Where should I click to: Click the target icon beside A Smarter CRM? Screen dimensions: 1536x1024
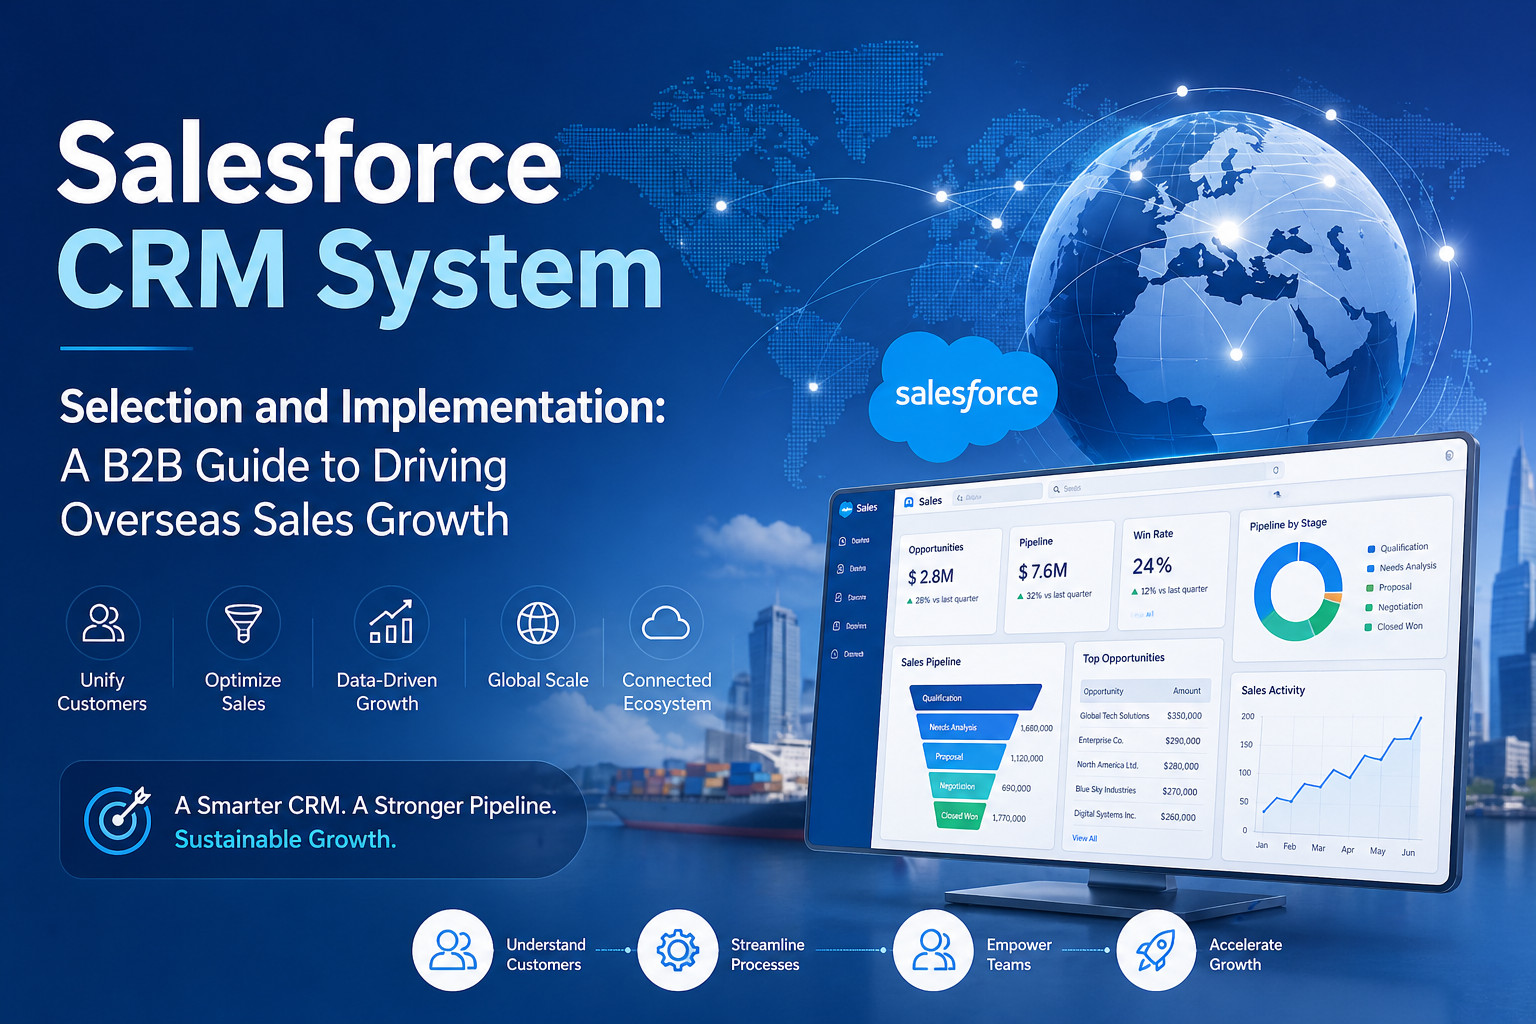coord(118,820)
